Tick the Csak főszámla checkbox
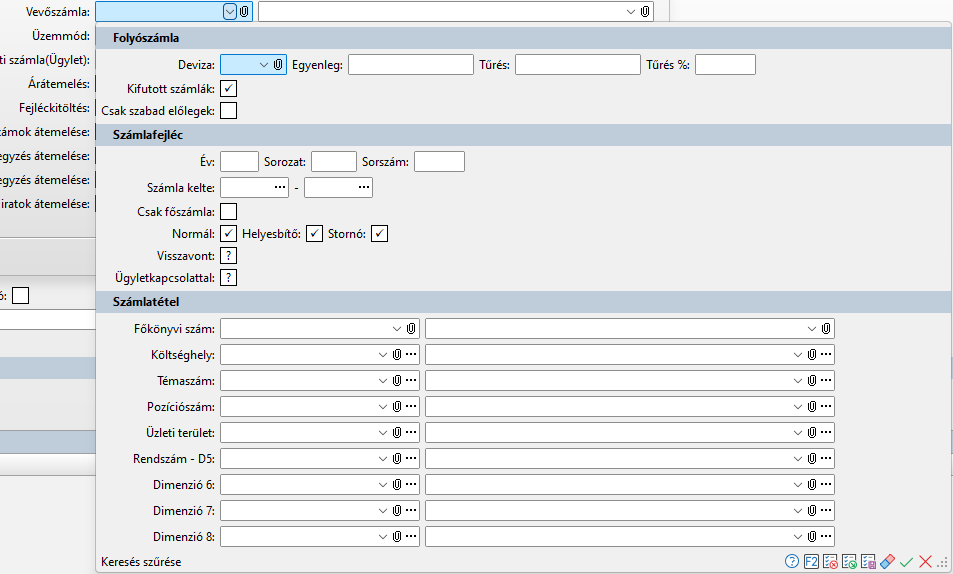The image size is (953, 574). pyautogui.click(x=229, y=212)
